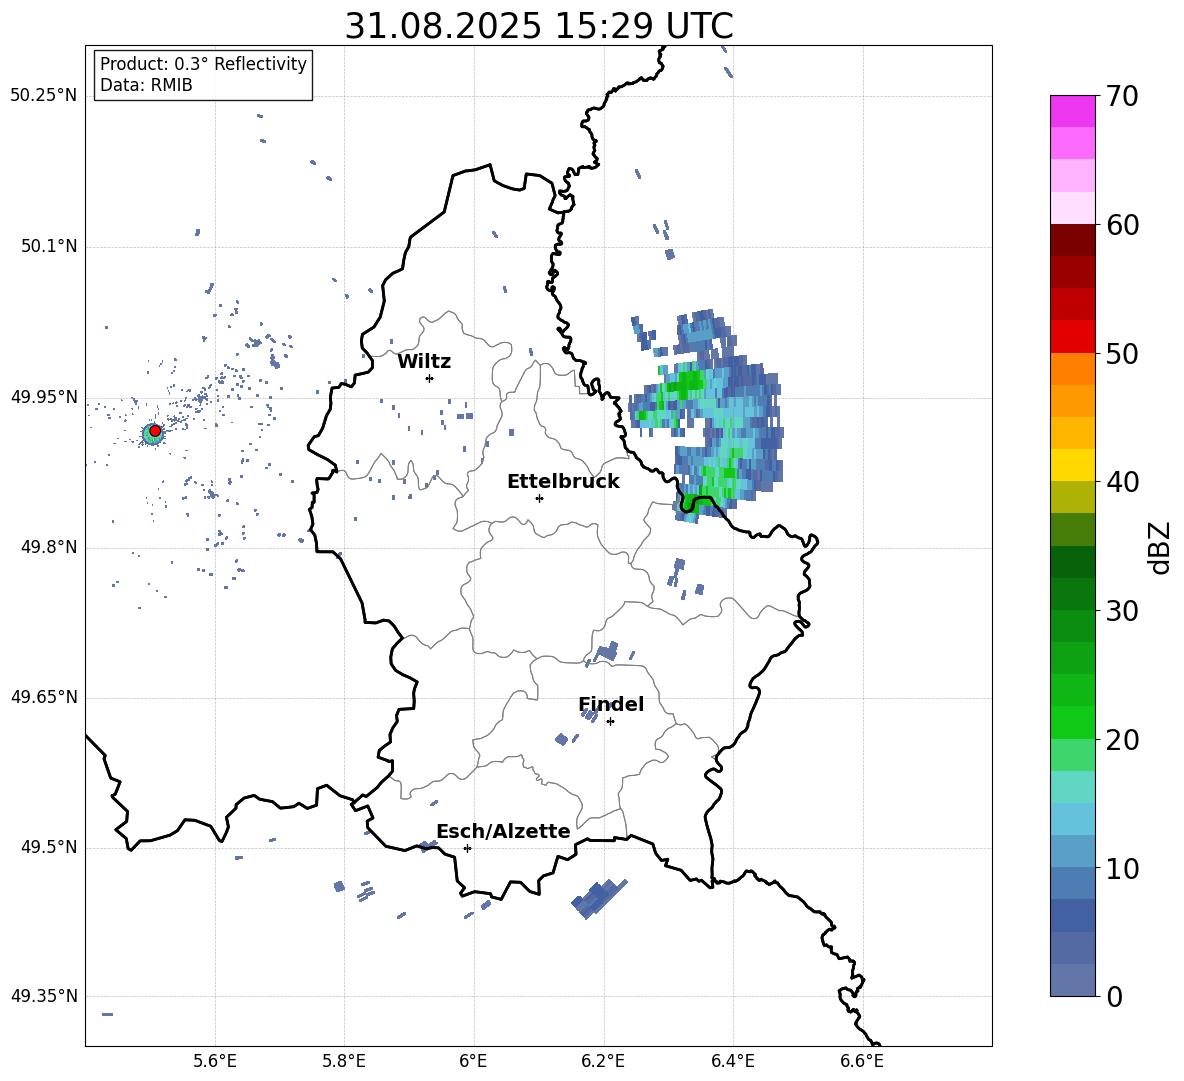Click the 5.8°E longitude label
1184x1081 pixels.
pyautogui.click(x=344, y=1061)
